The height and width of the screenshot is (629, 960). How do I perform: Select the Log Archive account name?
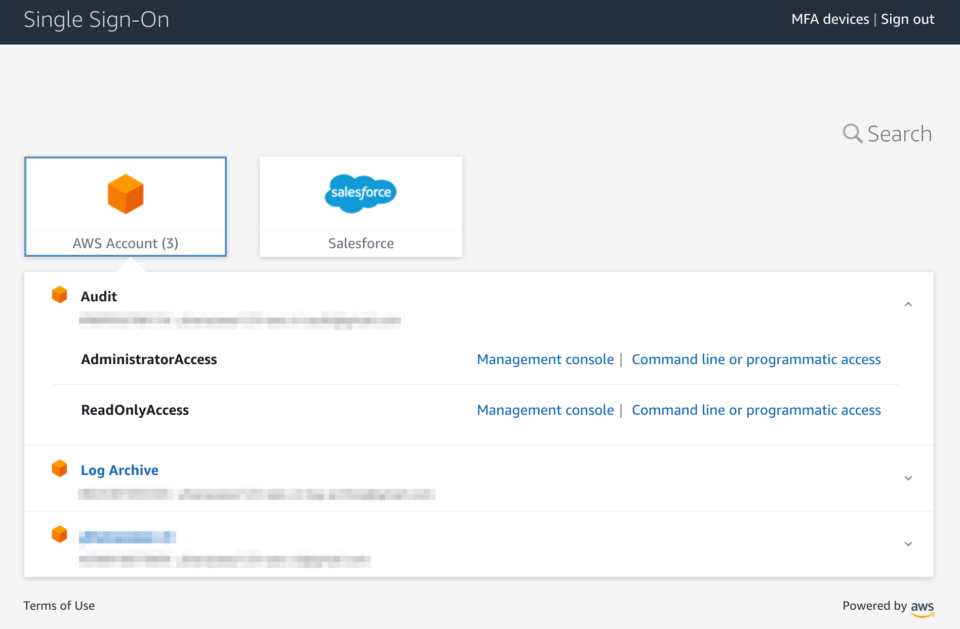click(120, 469)
